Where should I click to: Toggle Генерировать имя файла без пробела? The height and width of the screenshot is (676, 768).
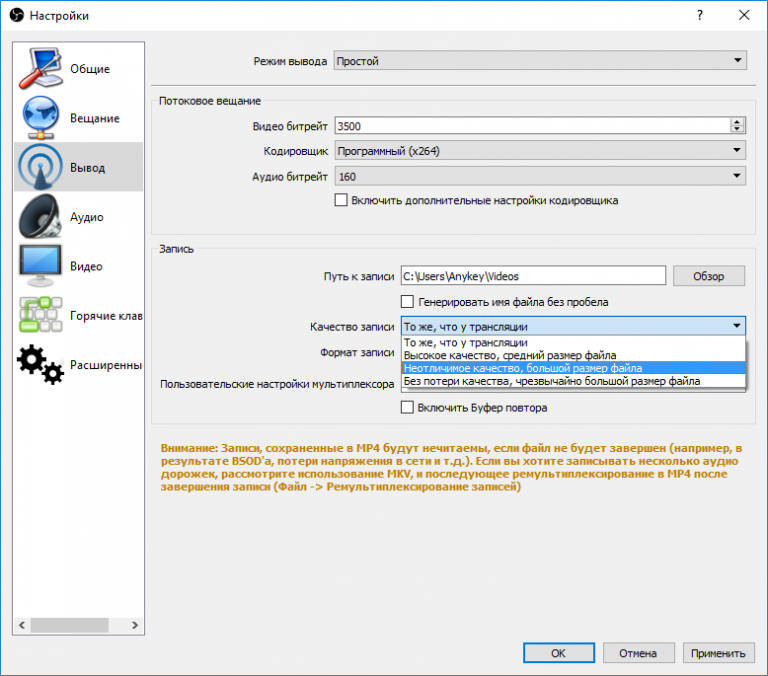[x=407, y=301]
